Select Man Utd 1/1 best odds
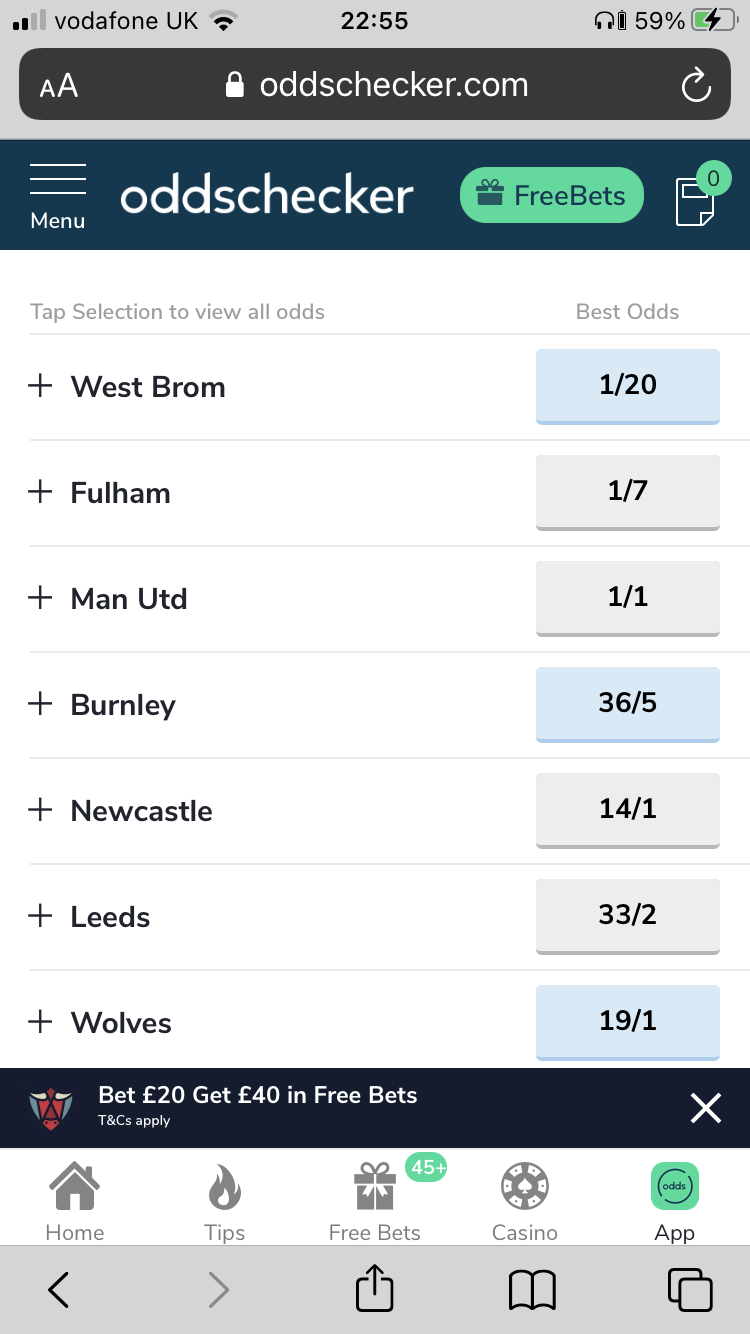Screen dimensions: 750x1334 pyautogui.click(x=628, y=598)
